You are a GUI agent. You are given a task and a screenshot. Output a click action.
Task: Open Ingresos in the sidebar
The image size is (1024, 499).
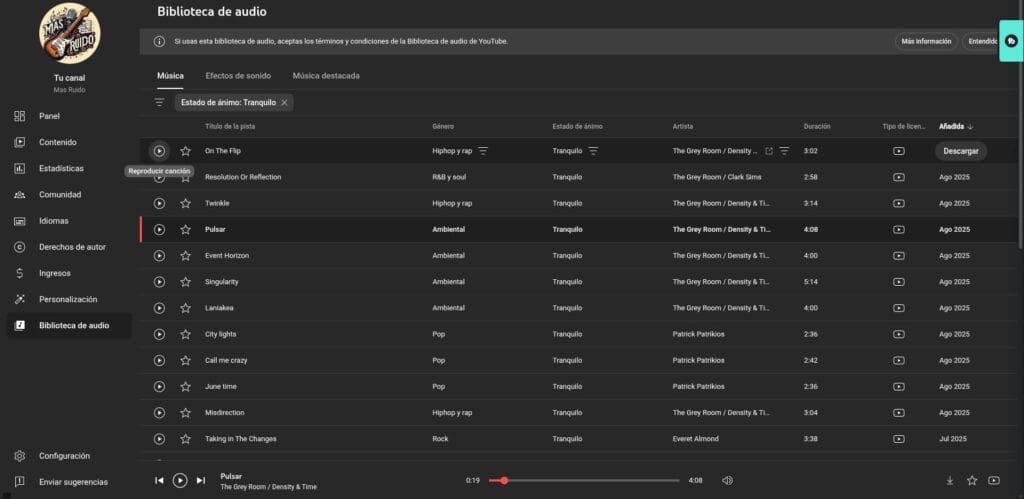69,273
